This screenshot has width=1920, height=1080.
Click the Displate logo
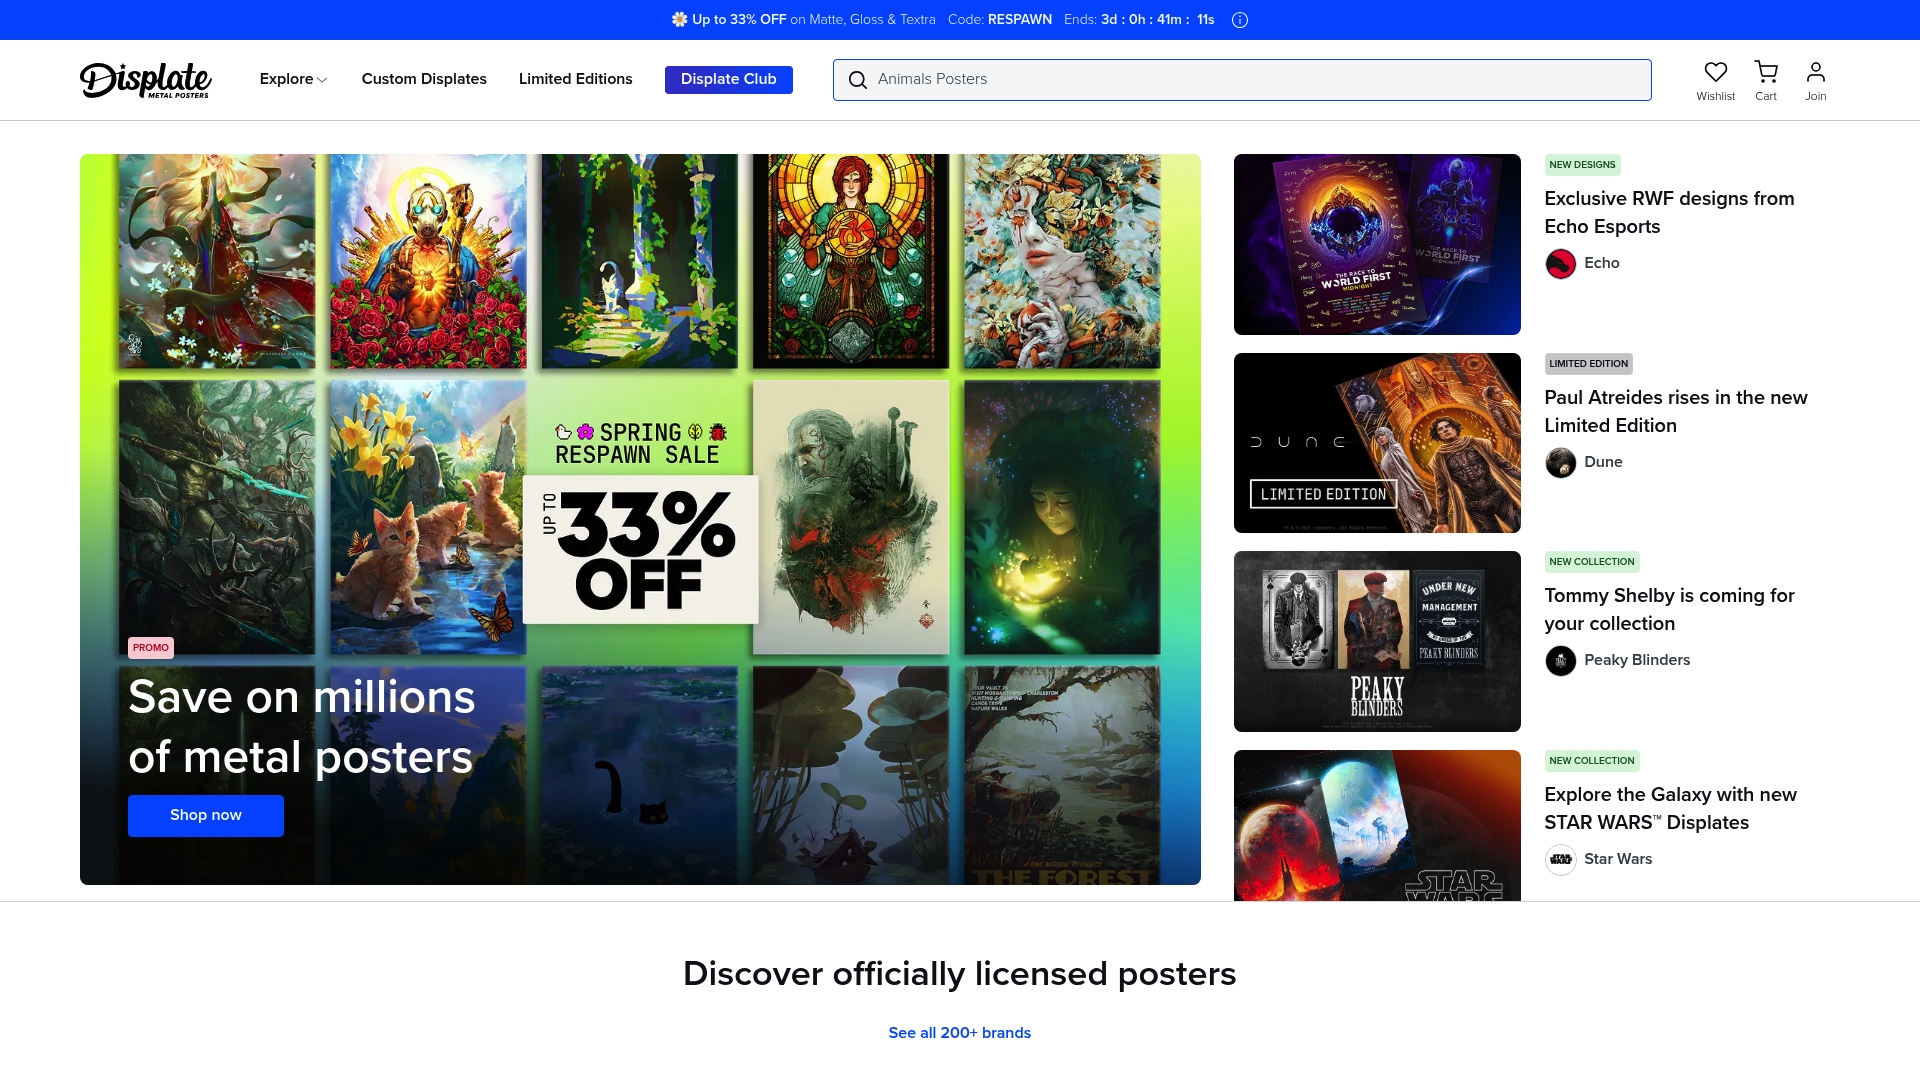point(145,80)
